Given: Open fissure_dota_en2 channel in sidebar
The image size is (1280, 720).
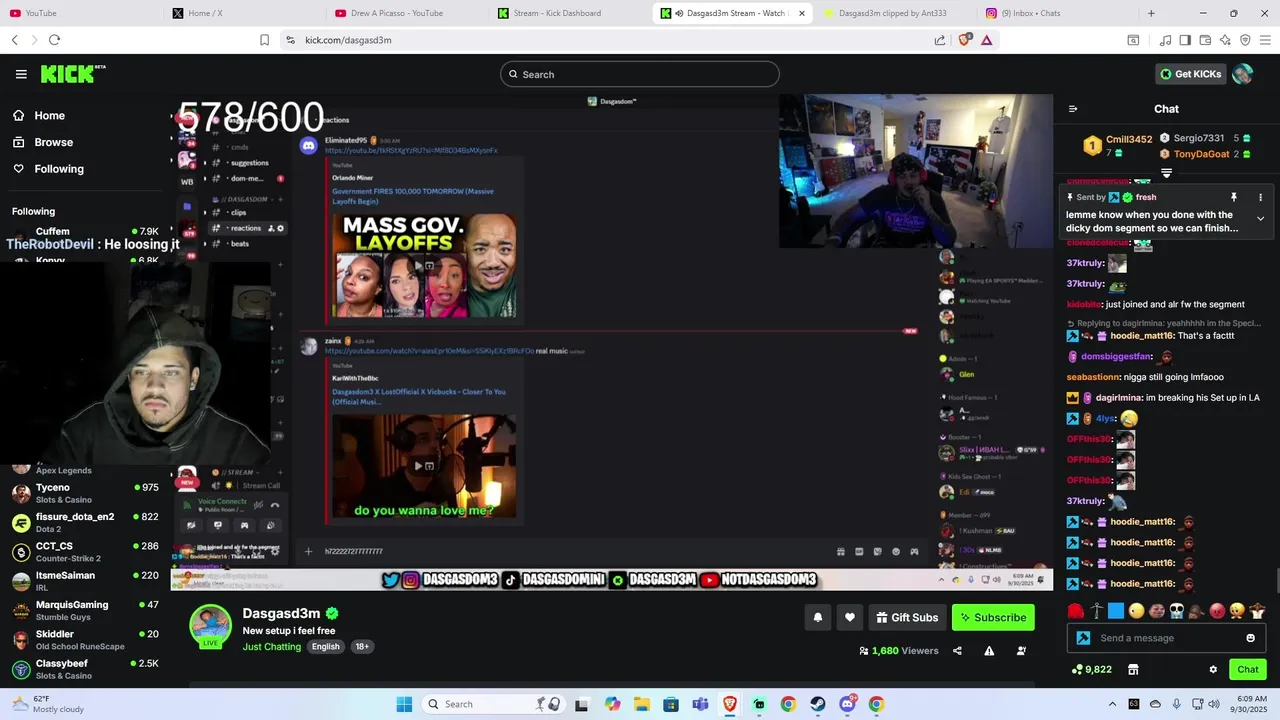Looking at the screenshot, I should pyautogui.click(x=85, y=522).
